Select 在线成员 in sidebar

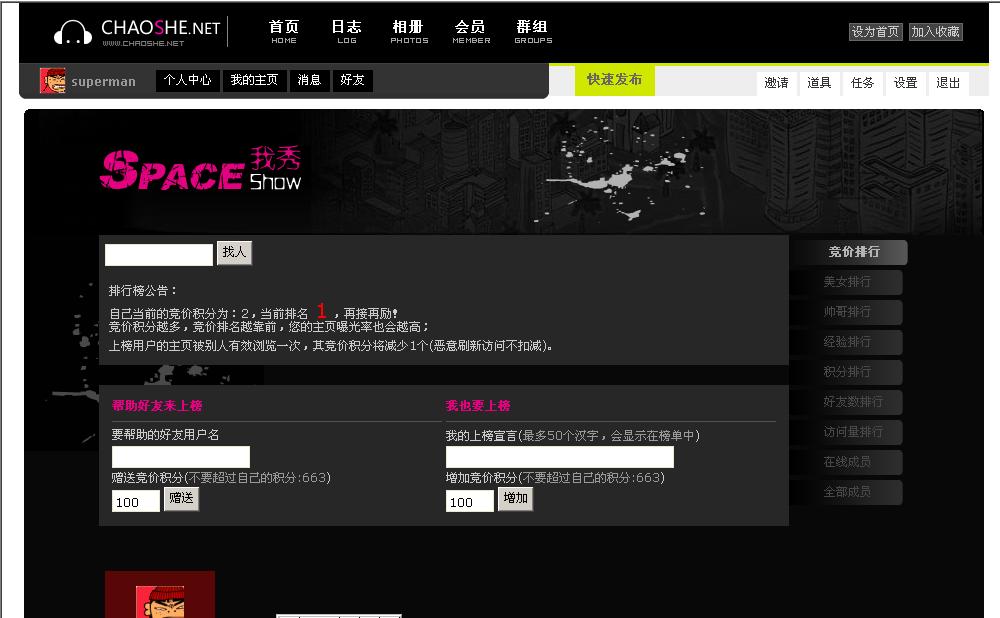(847, 462)
